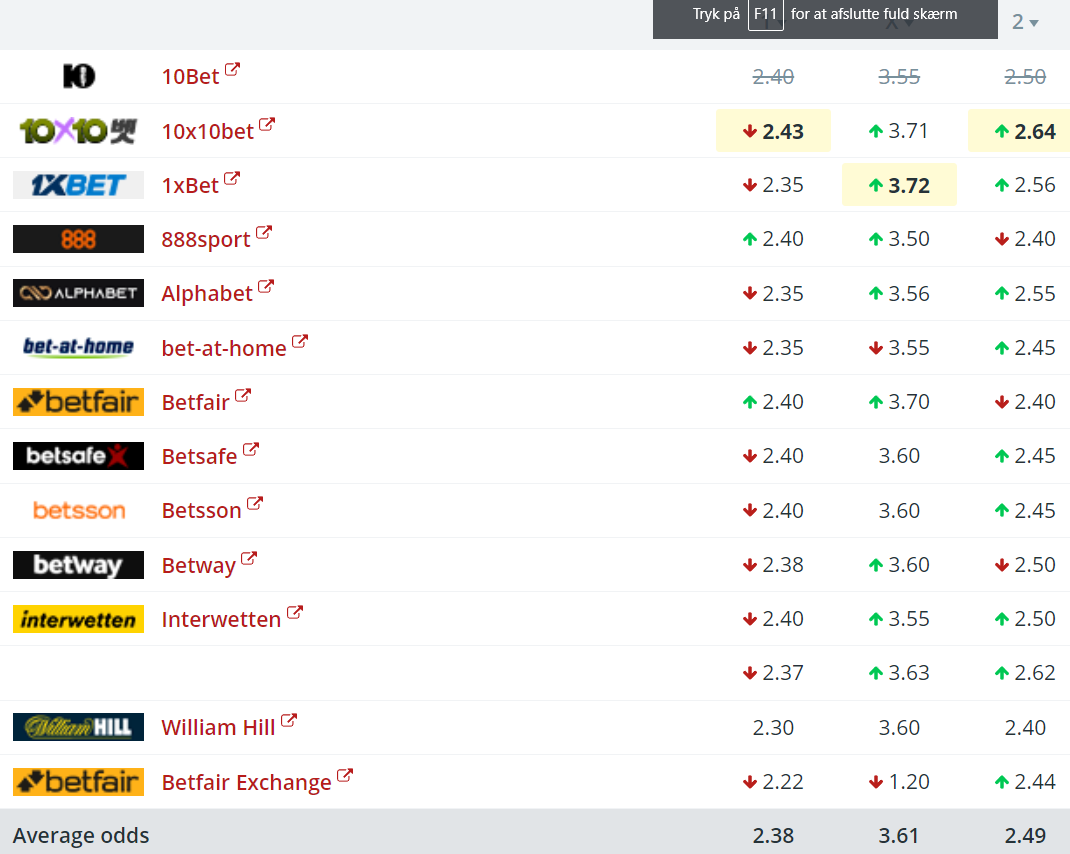Open the Betfair Exchange link
Screen dimensions: 1070x854
[x=246, y=782]
